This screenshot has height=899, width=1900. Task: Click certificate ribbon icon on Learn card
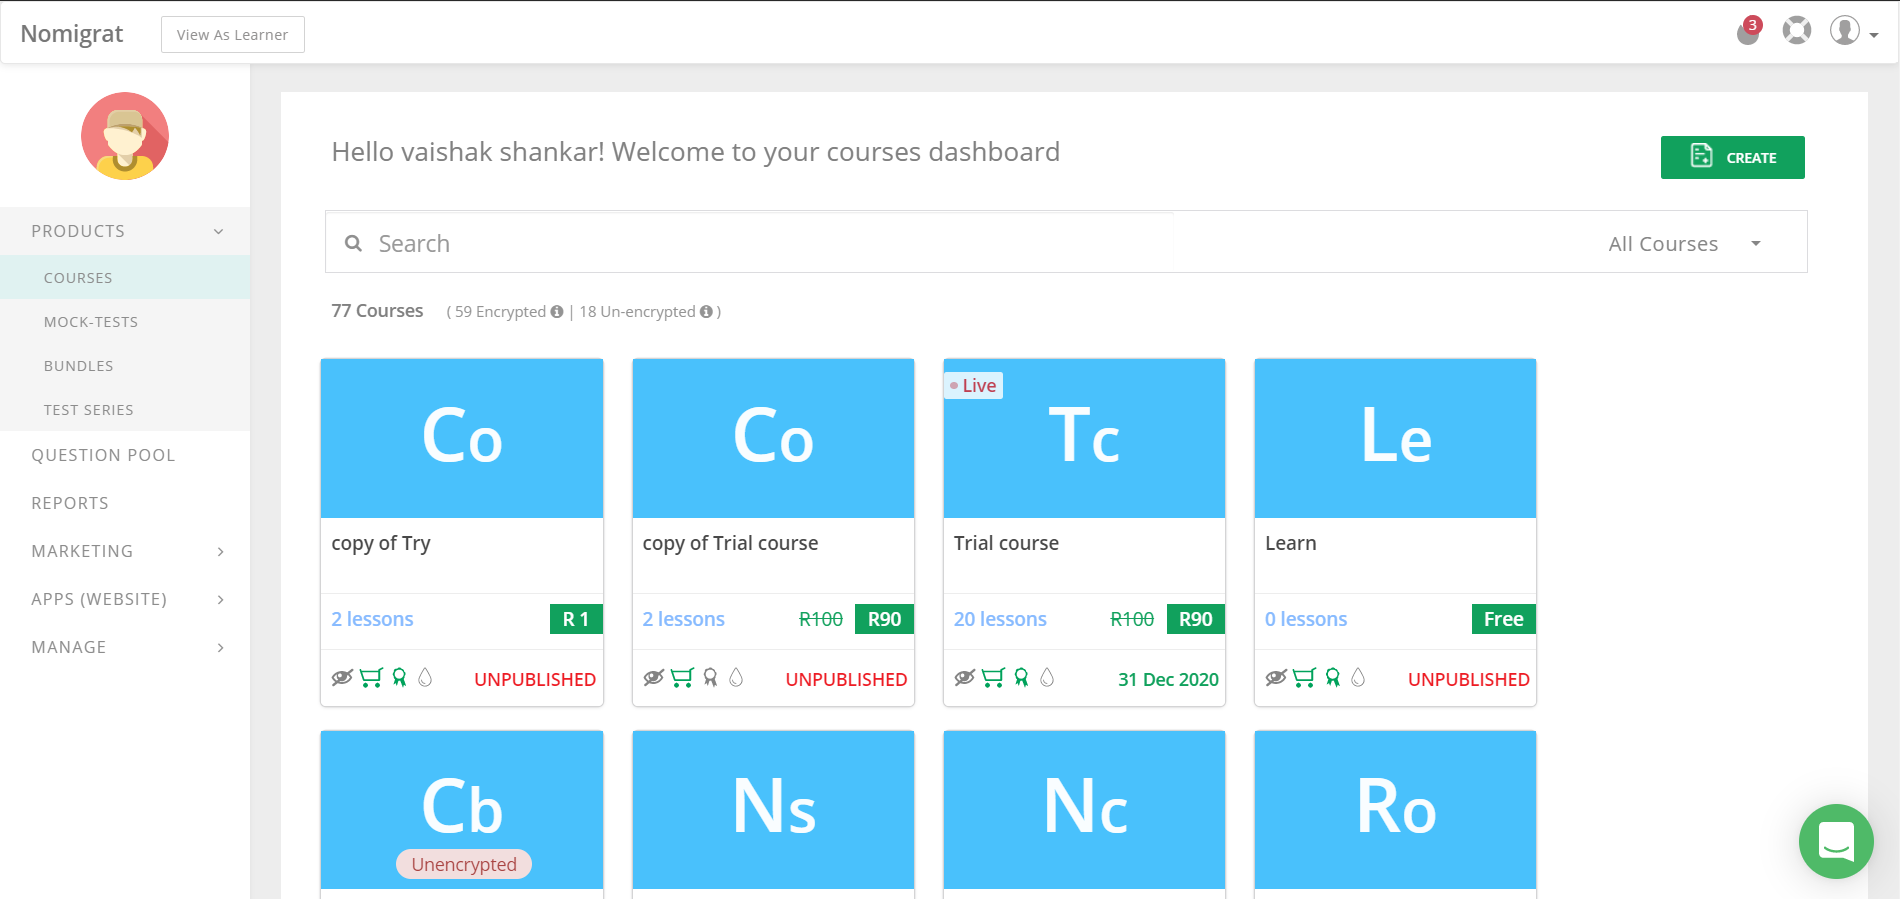coord(1332,678)
